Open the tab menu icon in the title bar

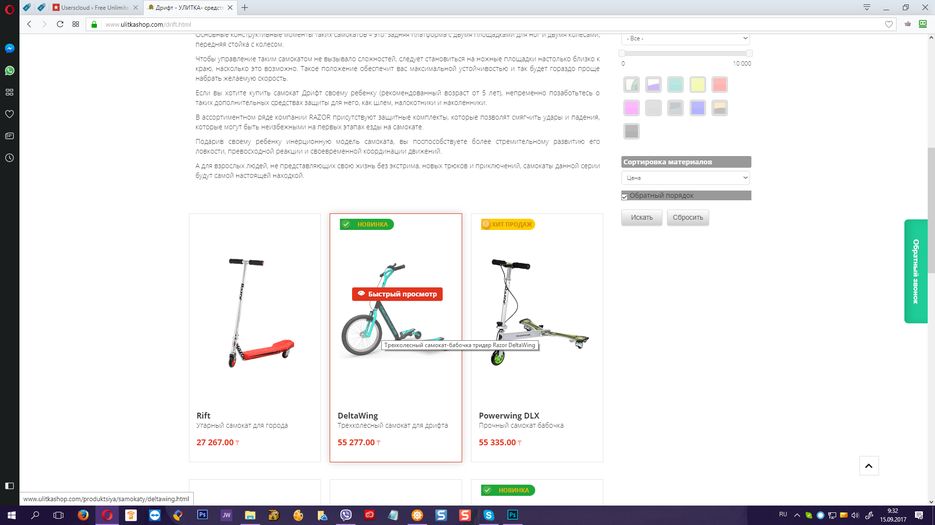pos(866,8)
